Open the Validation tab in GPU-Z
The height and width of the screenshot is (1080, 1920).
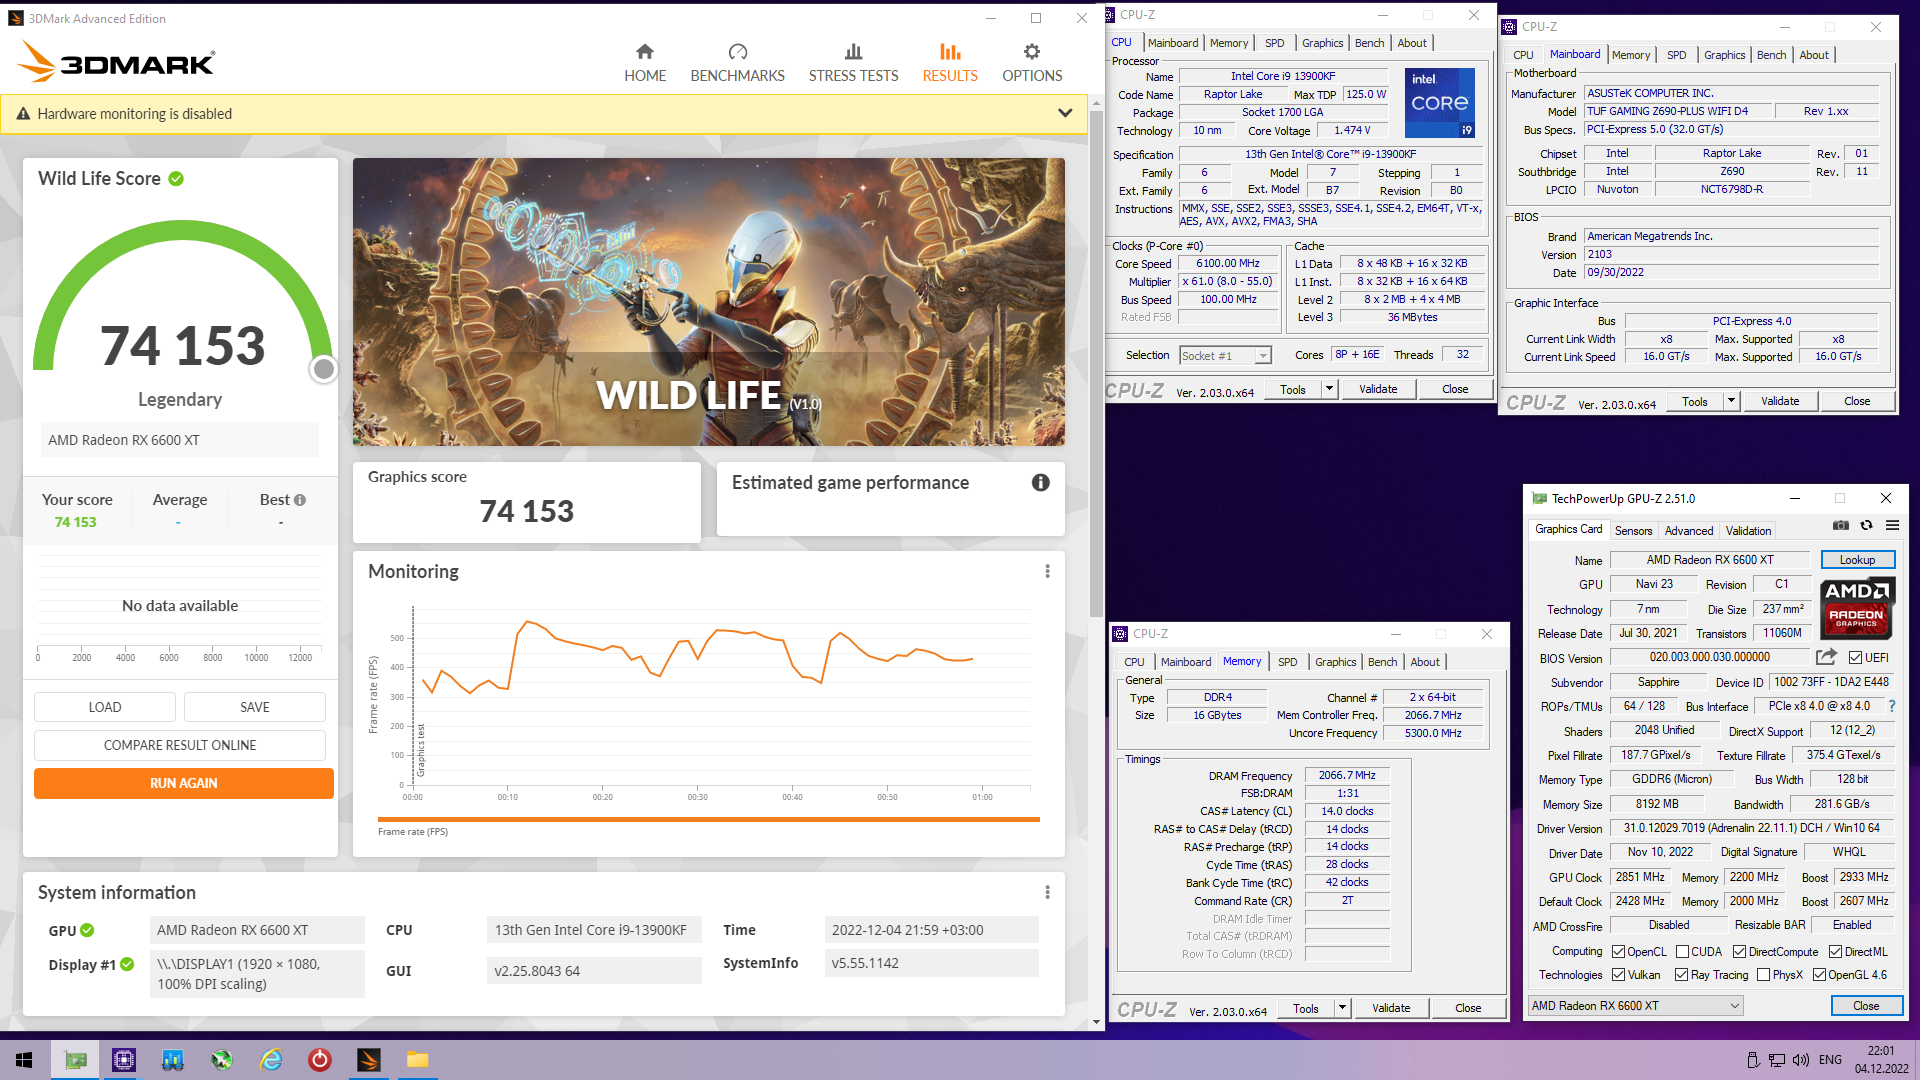tap(1748, 531)
